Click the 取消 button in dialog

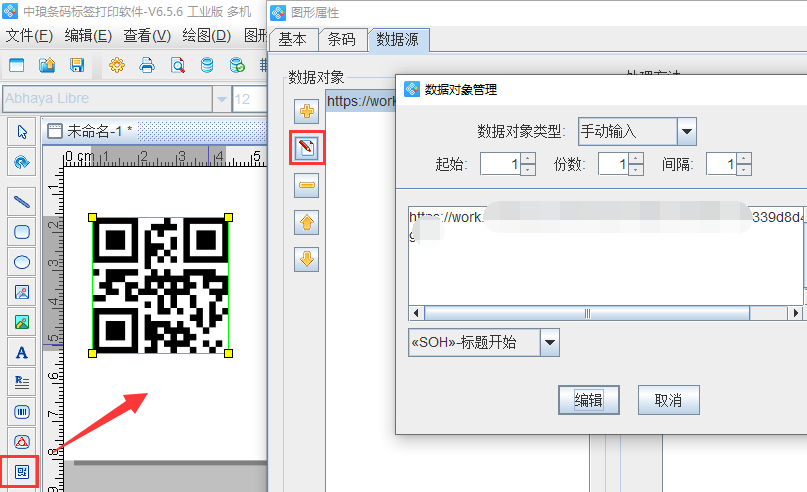669,400
